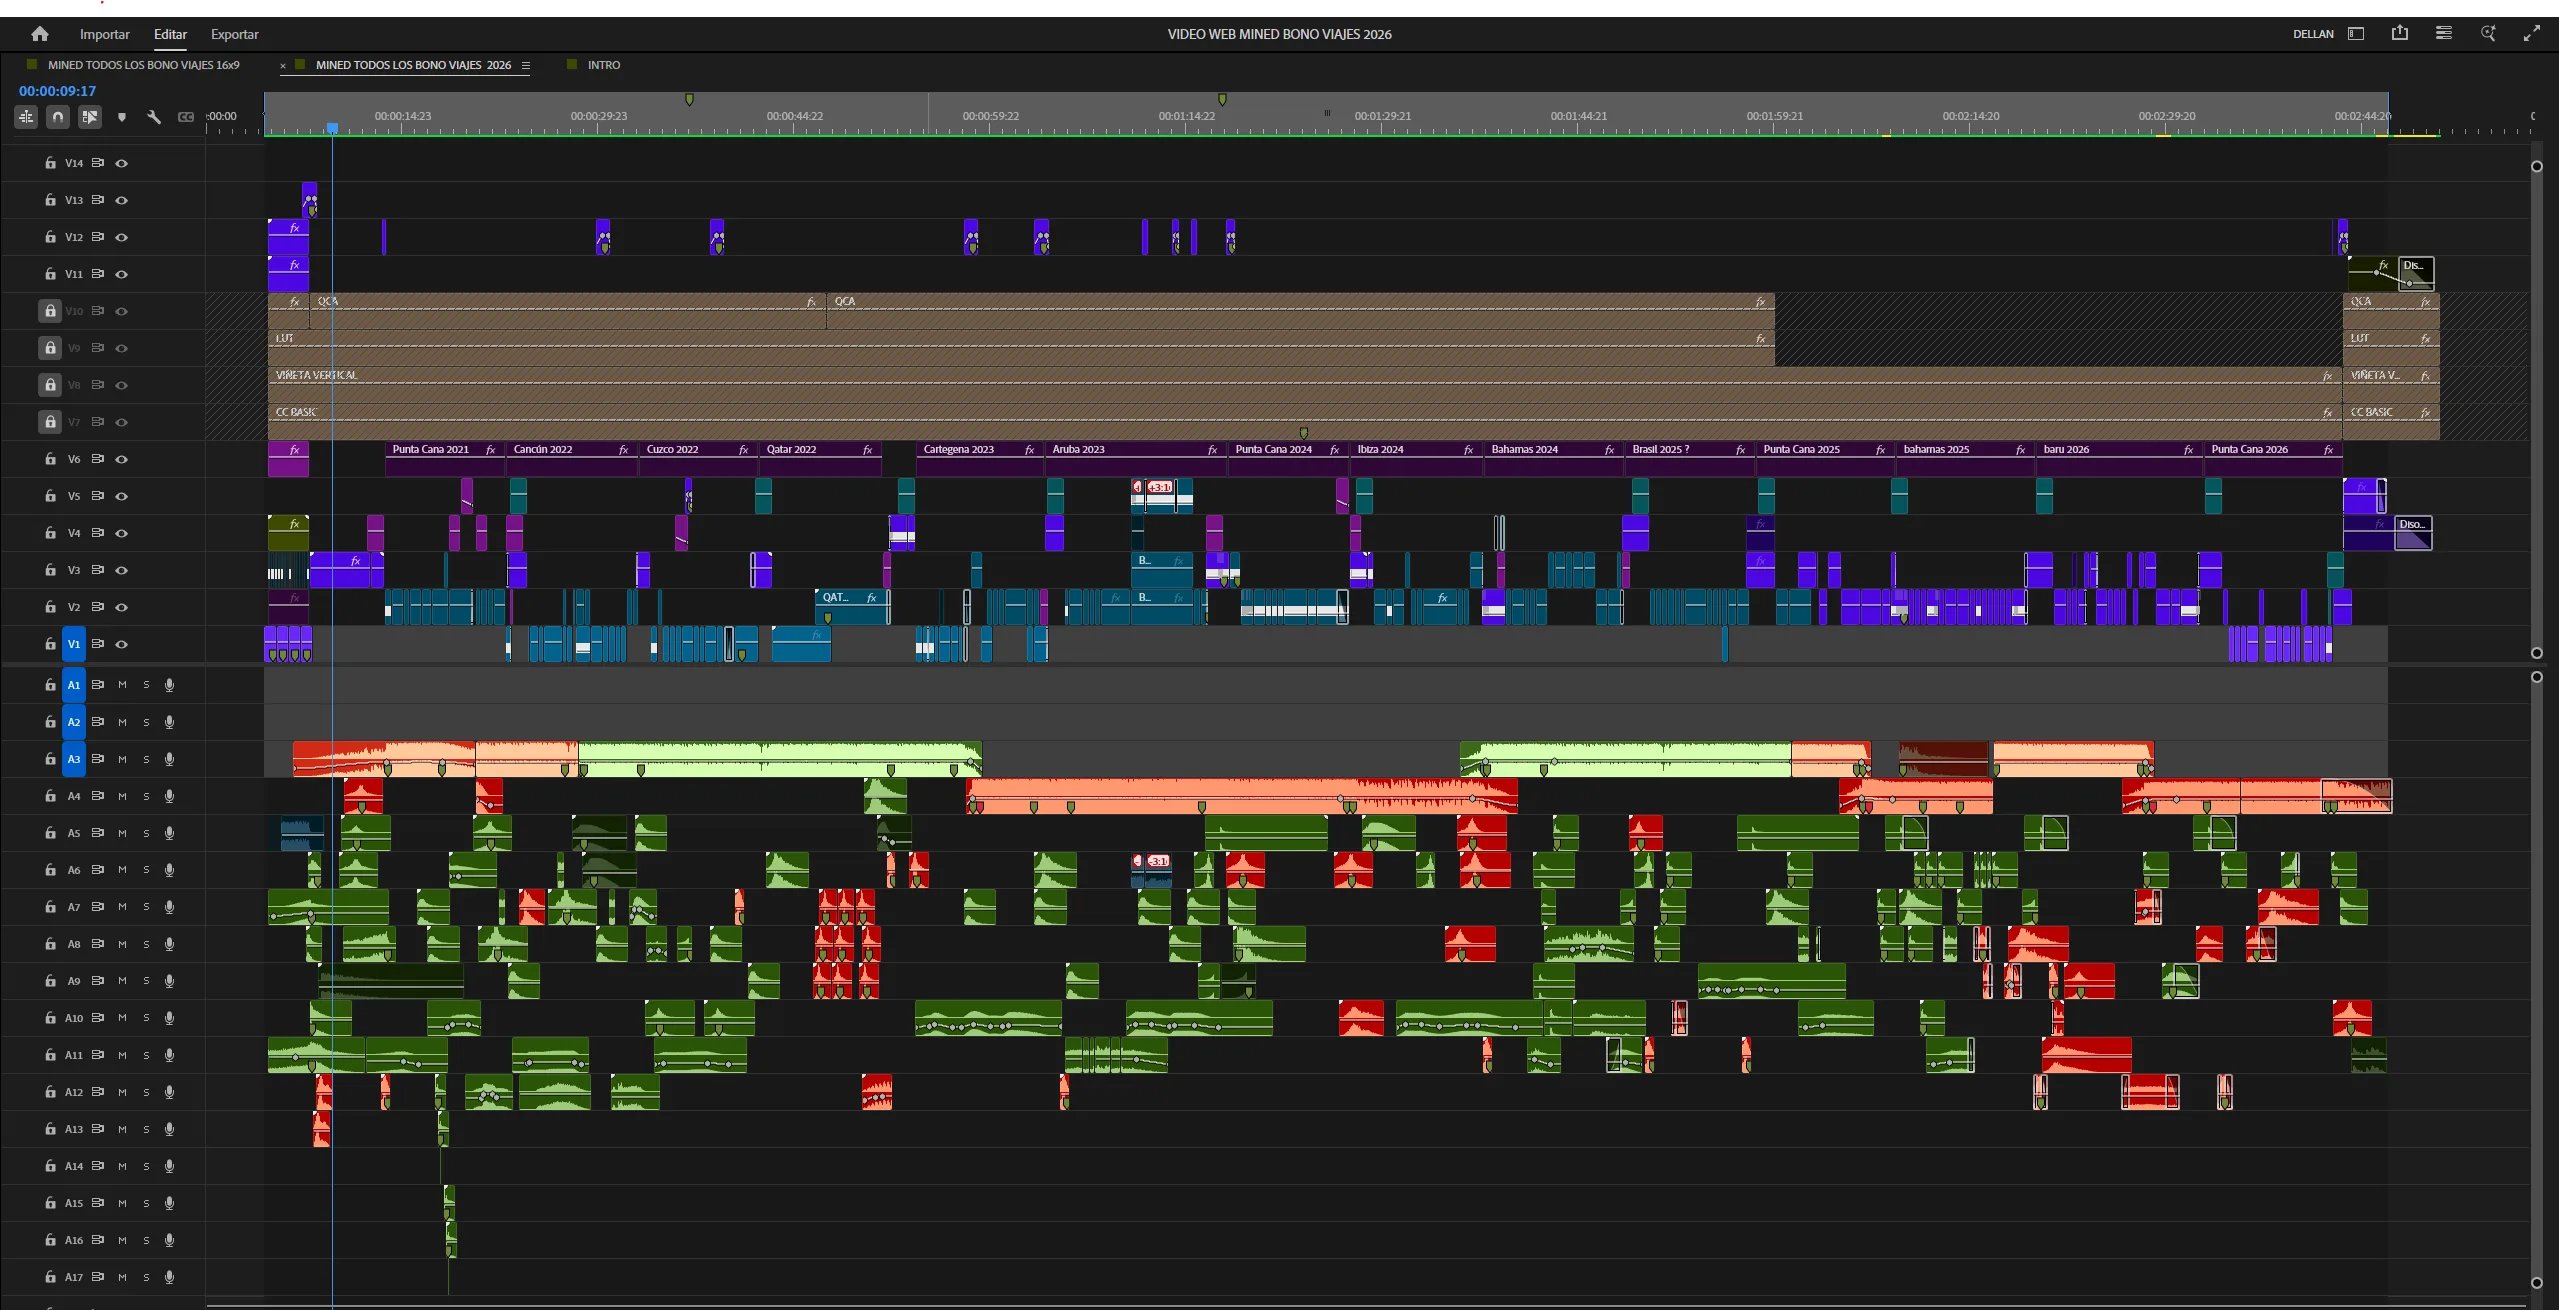Solo audio track A7
Image resolution: width=2559 pixels, height=1310 pixels.
click(x=146, y=907)
